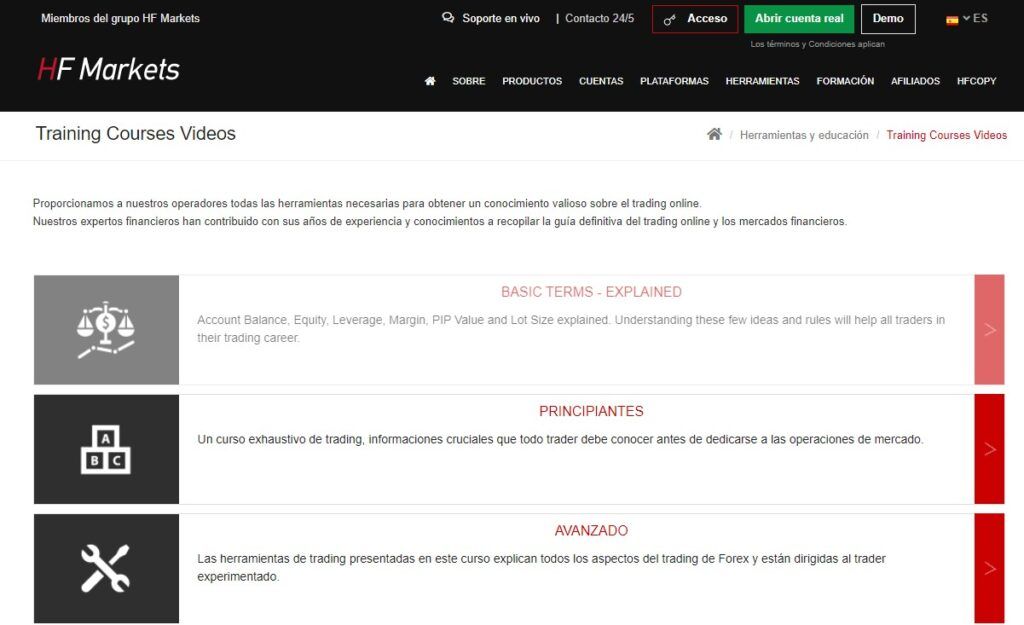Click the Acceso login button
Screen dimensions: 1024x625
pos(695,19)
